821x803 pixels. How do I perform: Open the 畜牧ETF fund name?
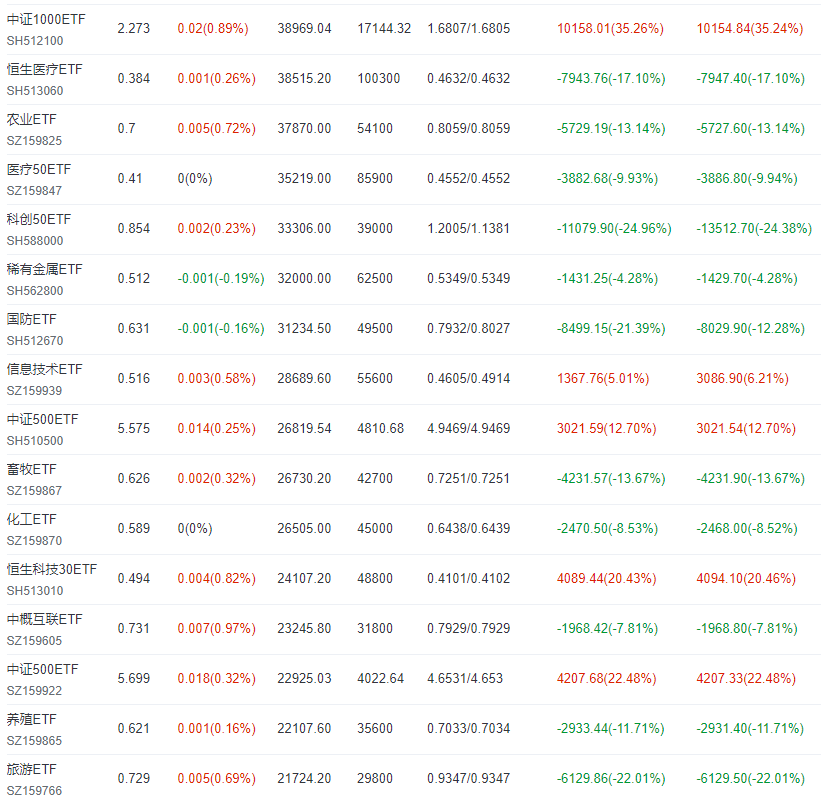point(31,469)
